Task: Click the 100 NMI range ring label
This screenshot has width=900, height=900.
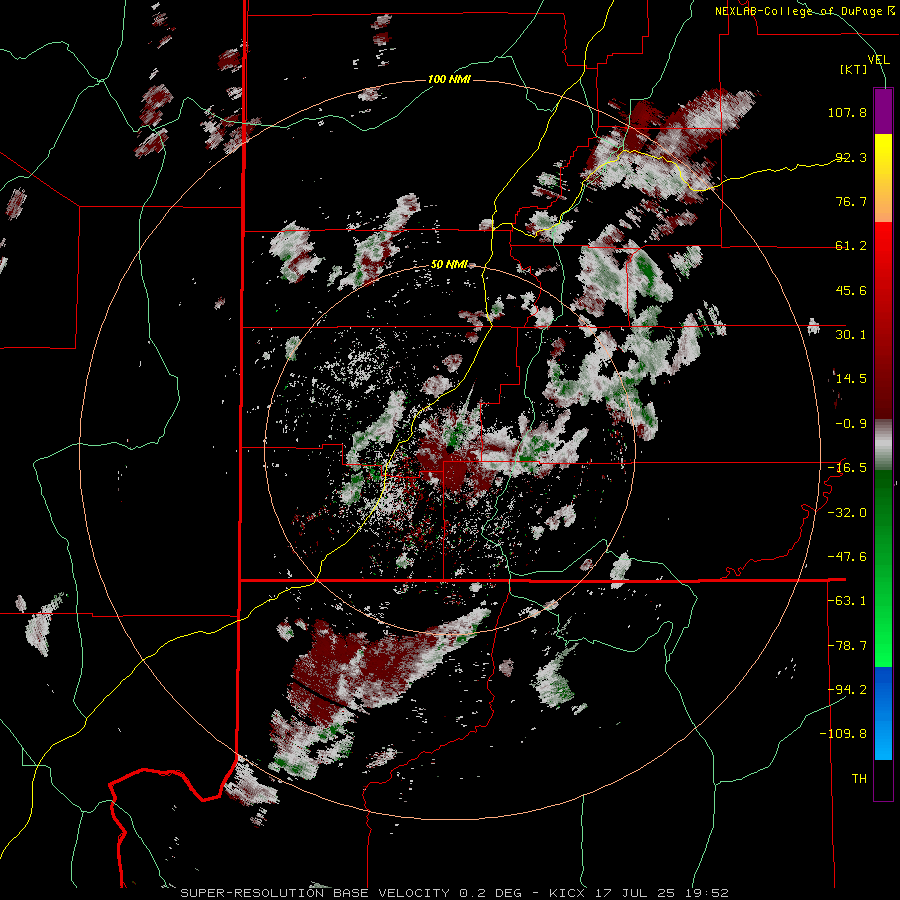Action: pos(449,79)
